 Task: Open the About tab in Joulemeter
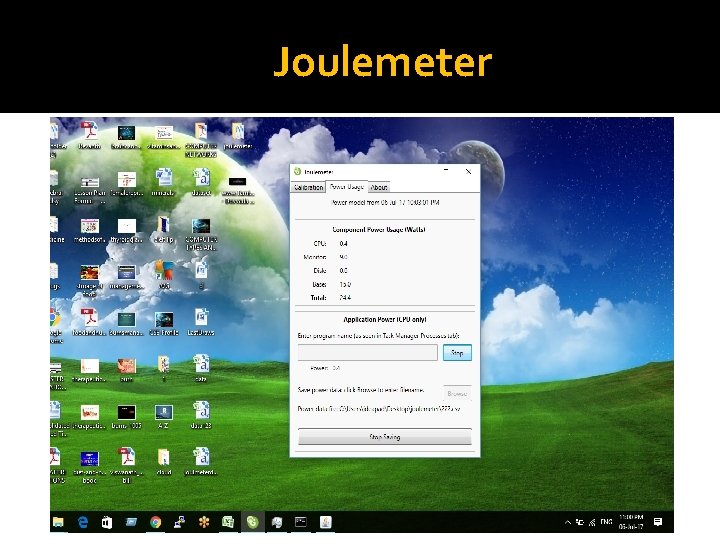[x=379, y=187]
